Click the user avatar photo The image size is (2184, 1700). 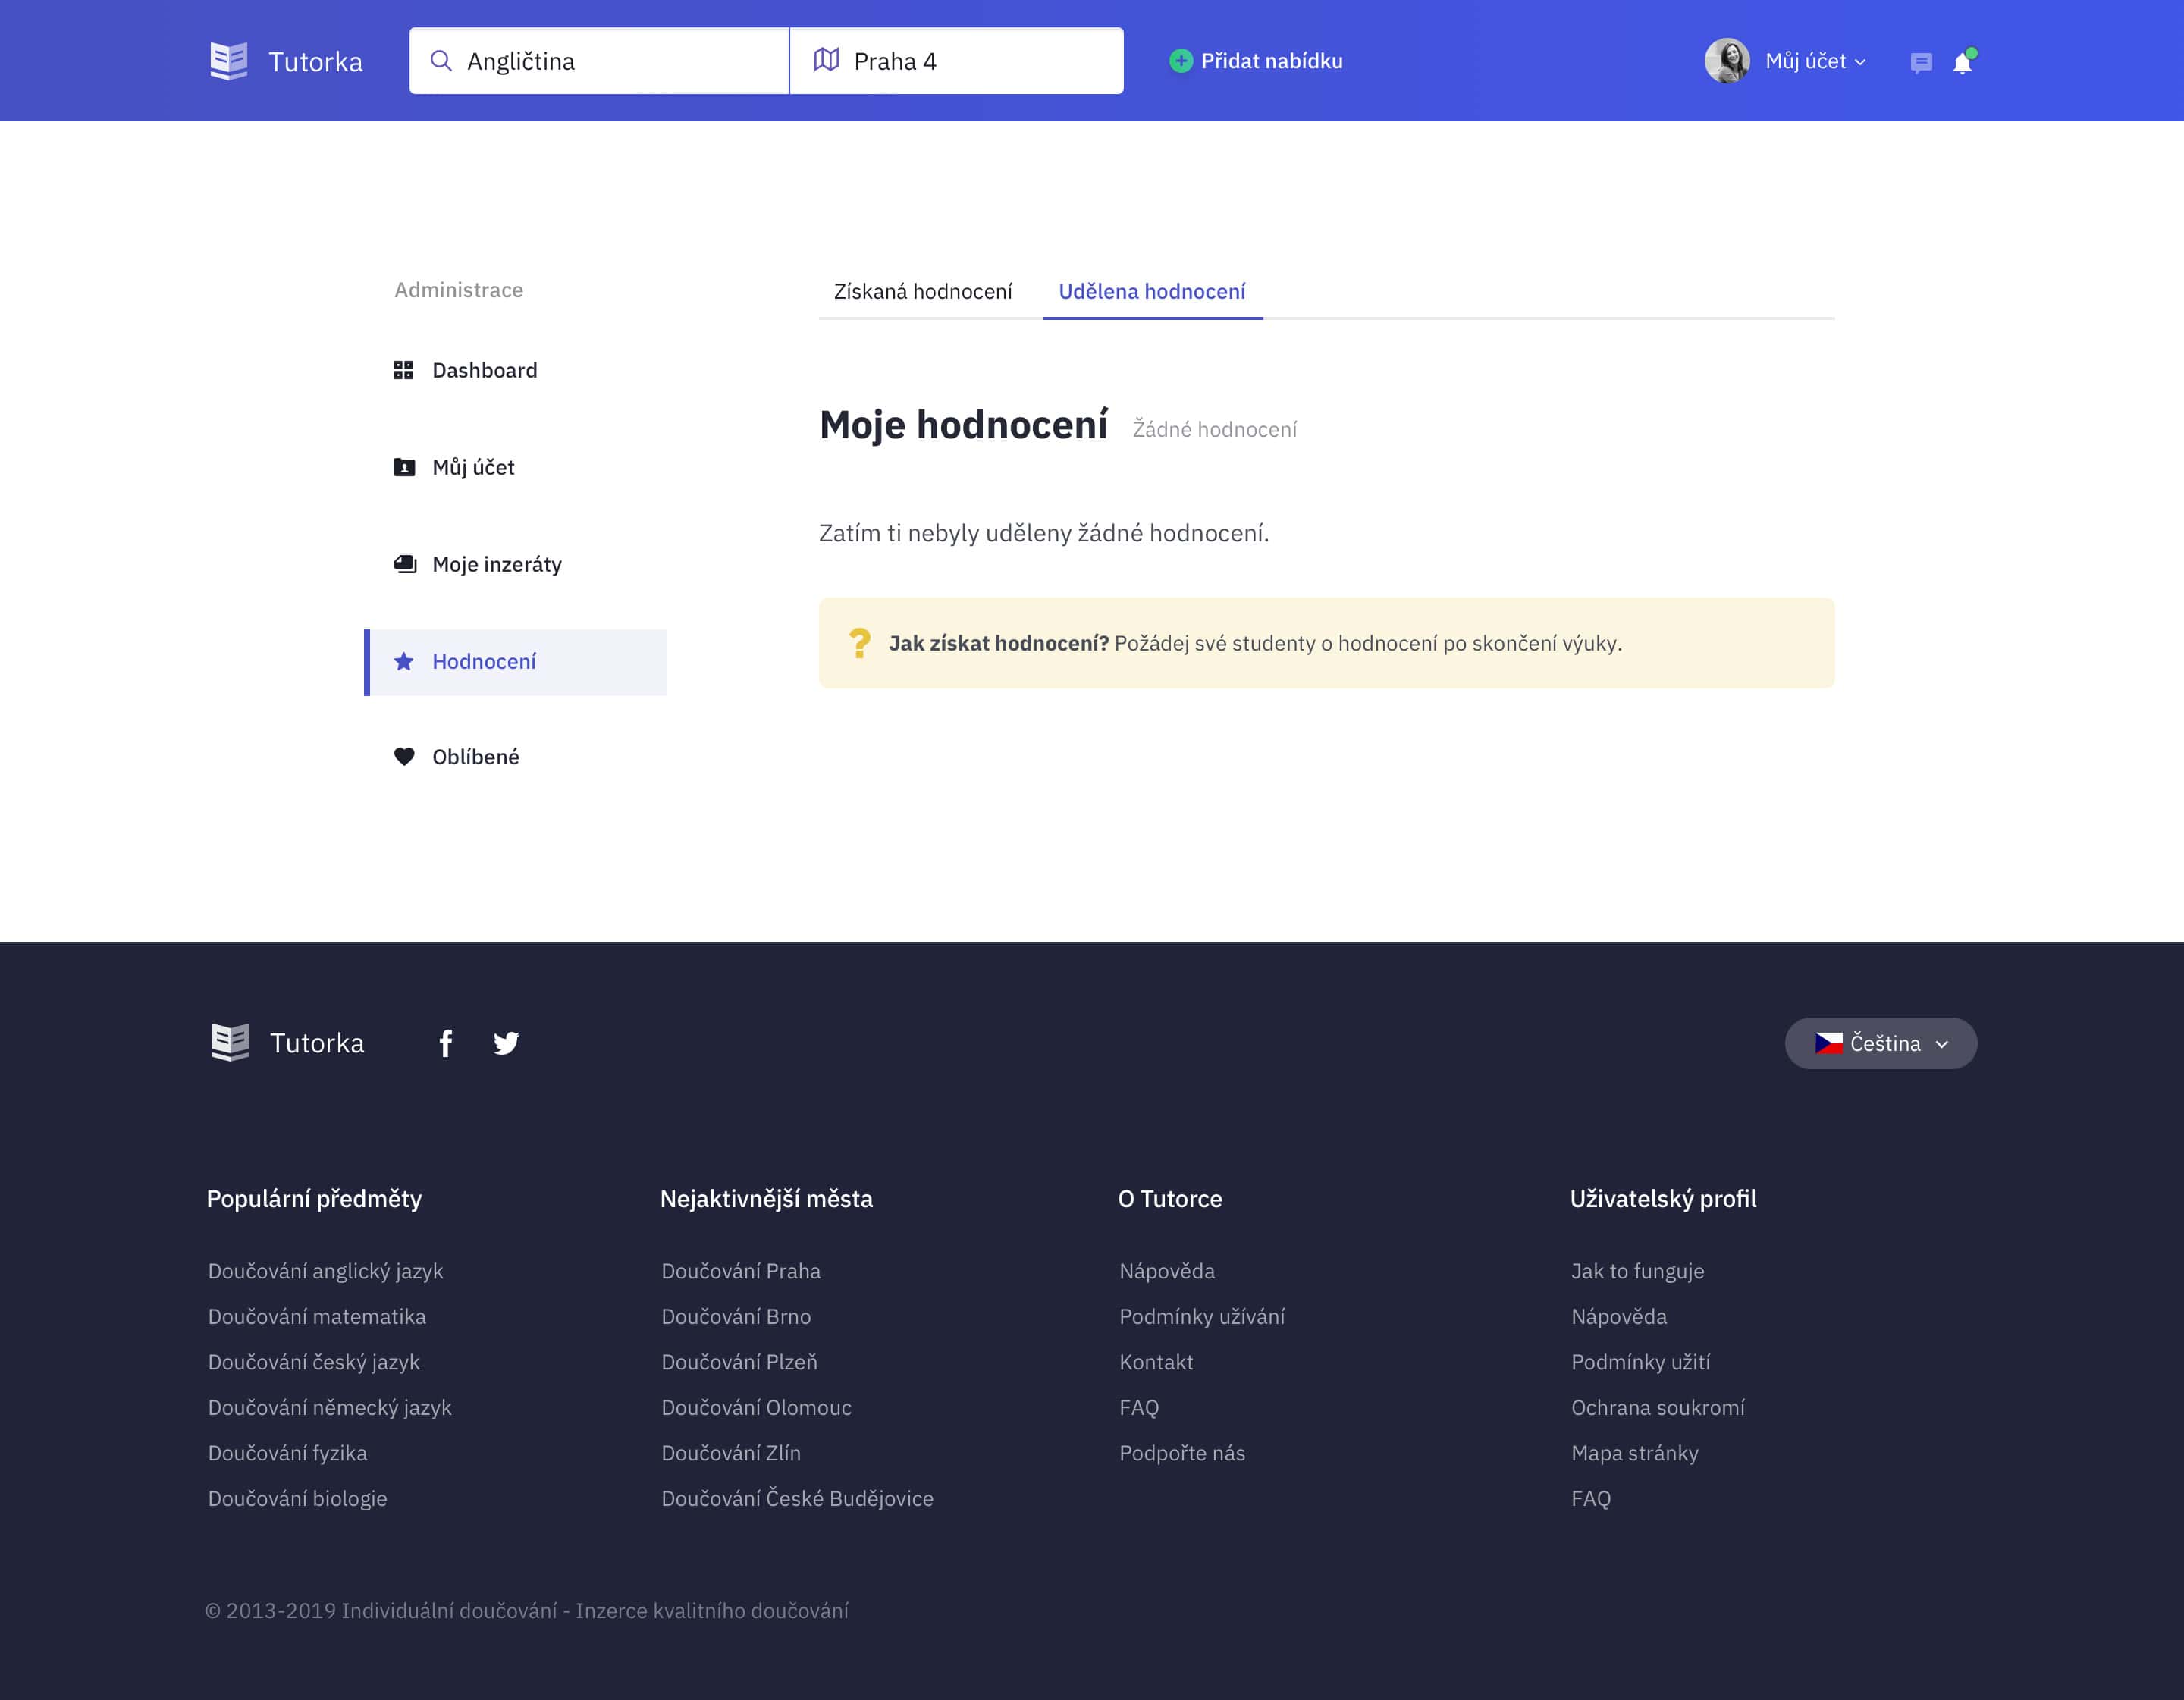1727,61
